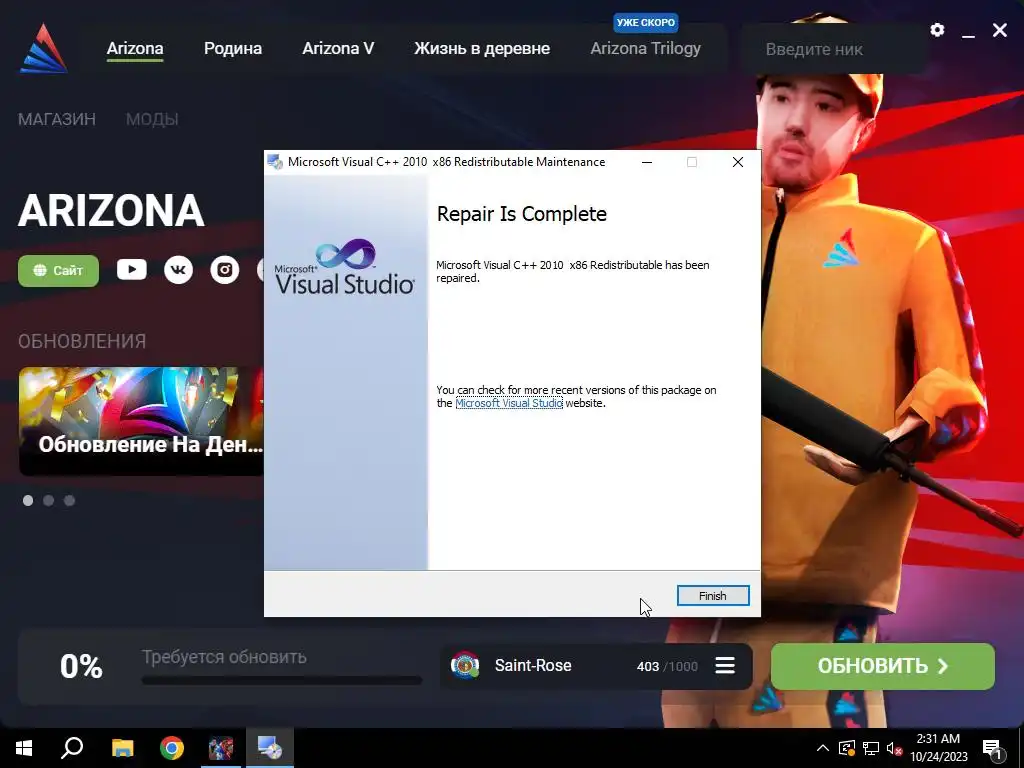Open notification center icon
The height and width of the screenshot is (768, 1024).
coord(993,749)
